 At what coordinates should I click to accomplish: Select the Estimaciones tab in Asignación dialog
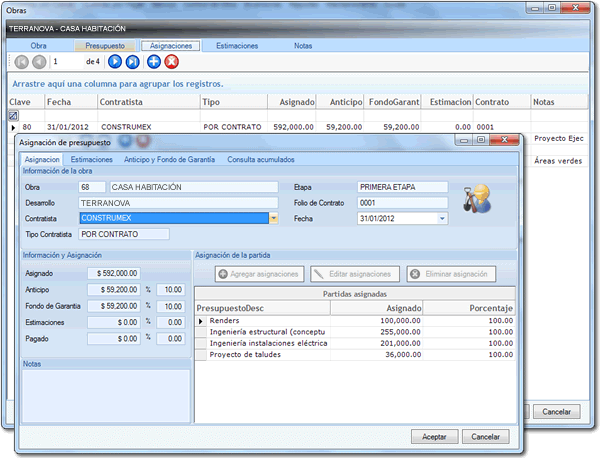click(91, 160)
